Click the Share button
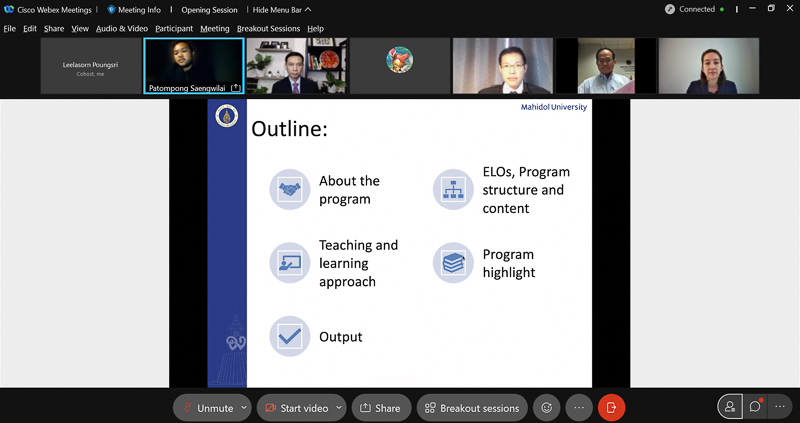Screen dimensions: 800x423 point(379,408)
